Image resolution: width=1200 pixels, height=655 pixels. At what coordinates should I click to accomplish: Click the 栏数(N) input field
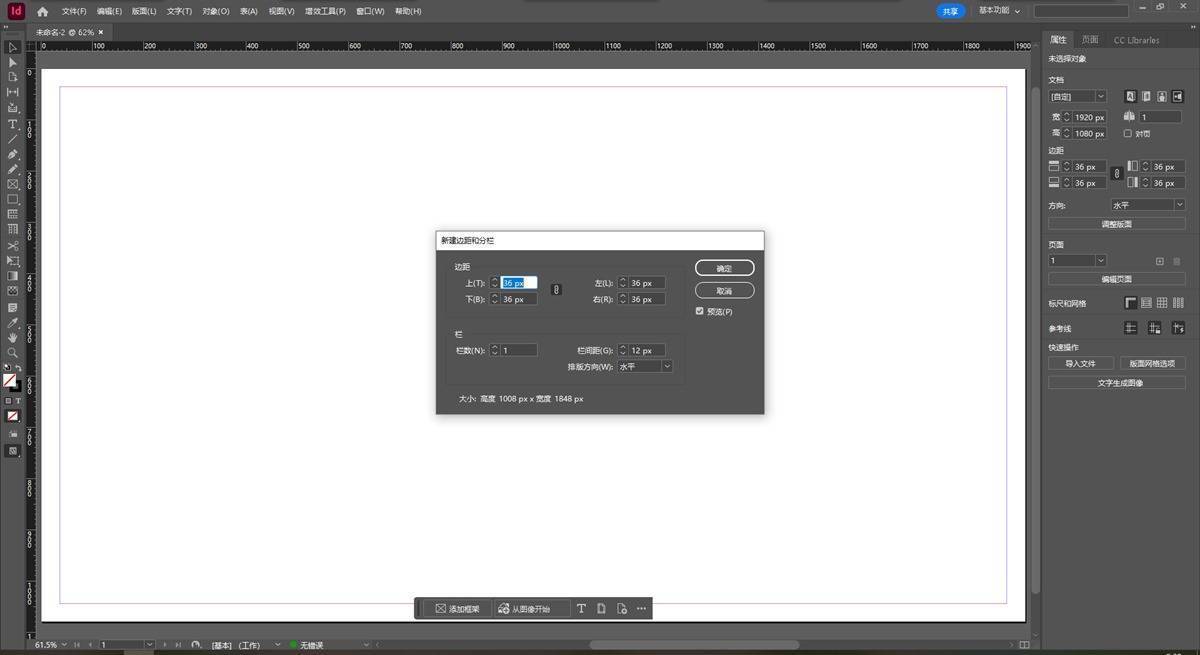pos(518,350)
